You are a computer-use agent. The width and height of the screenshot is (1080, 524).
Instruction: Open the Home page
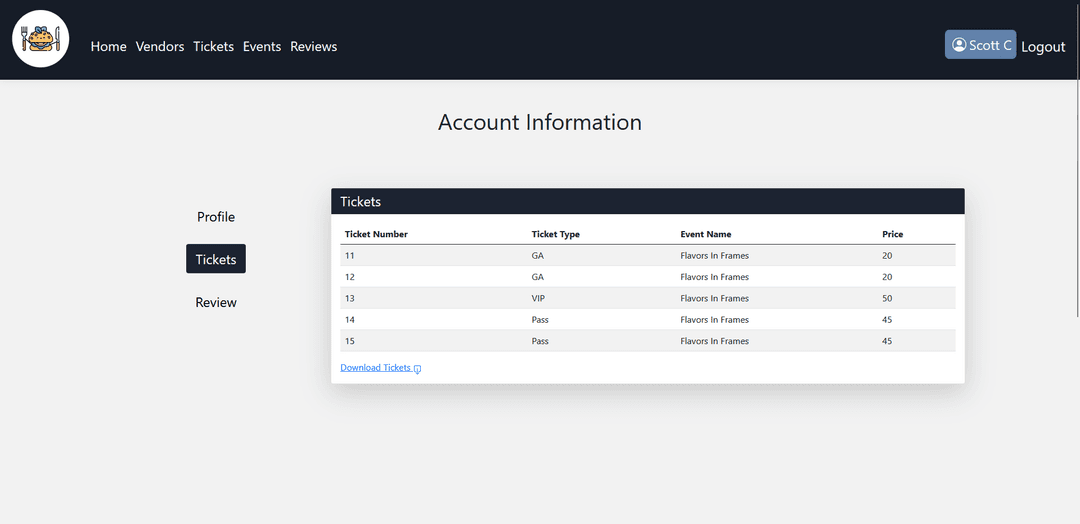109,46
